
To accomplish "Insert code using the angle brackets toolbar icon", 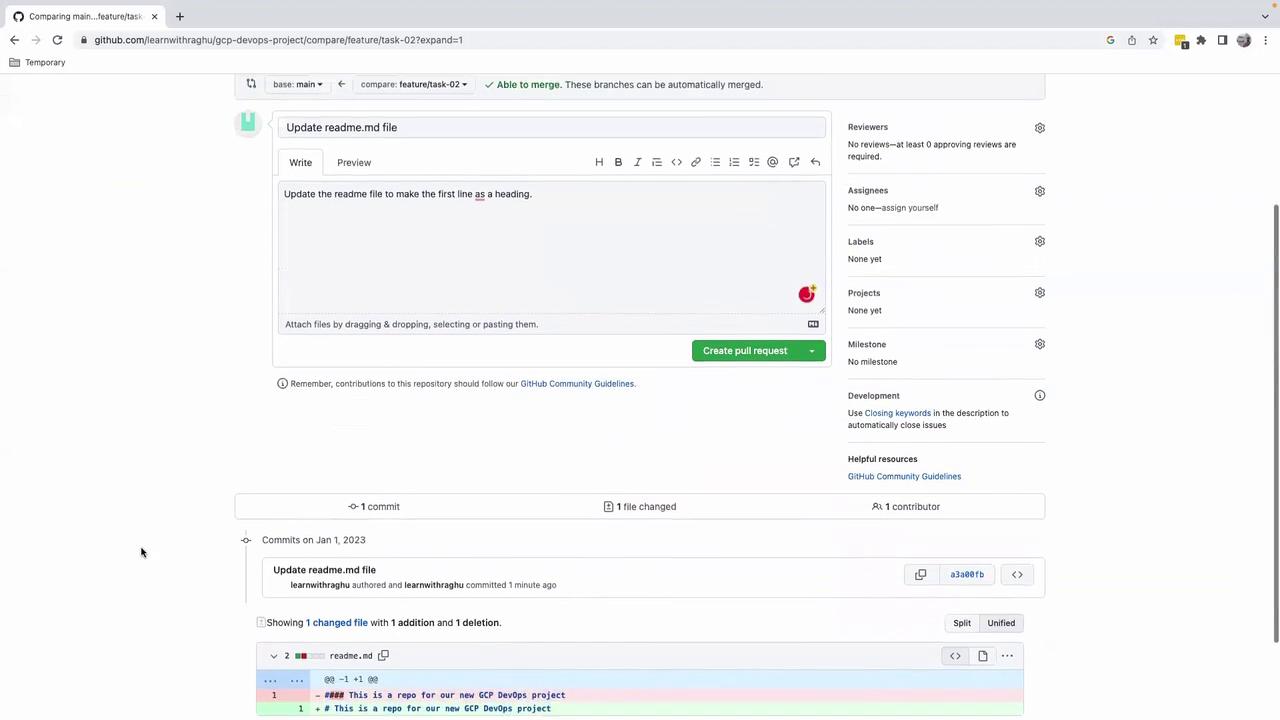I will [x=676, y=162].
